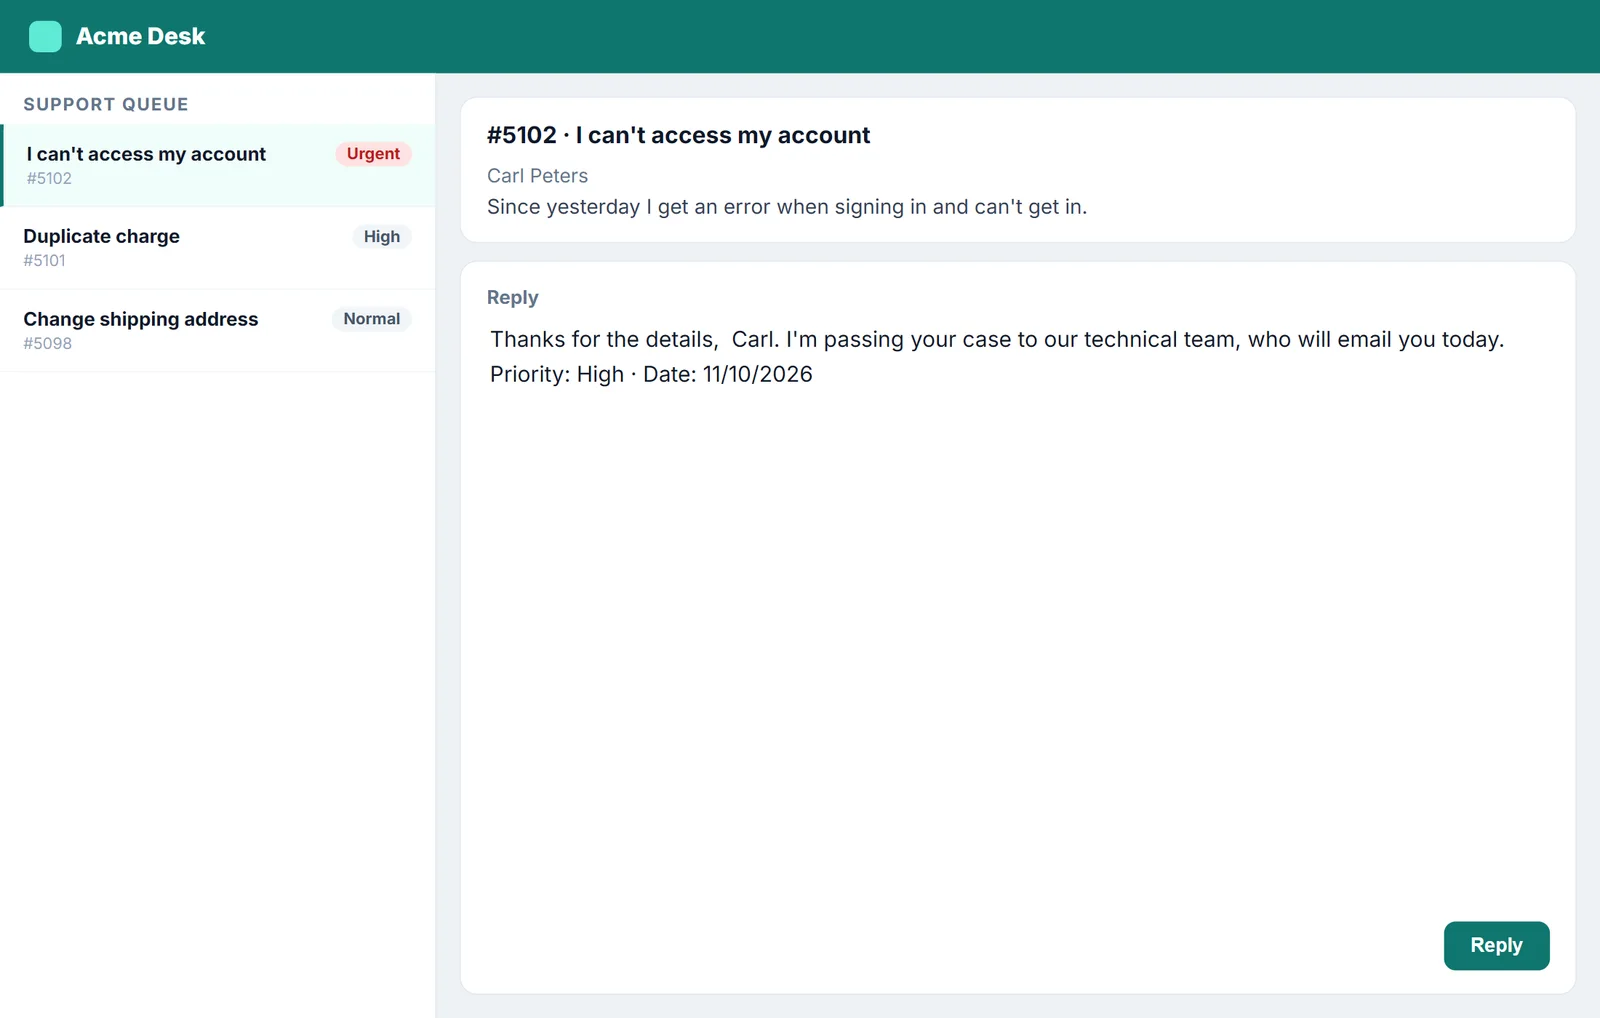This screenshot has height=1018, width=1600.
Task: Click the Acme Desk title text
Action: (x=141, y=36)
